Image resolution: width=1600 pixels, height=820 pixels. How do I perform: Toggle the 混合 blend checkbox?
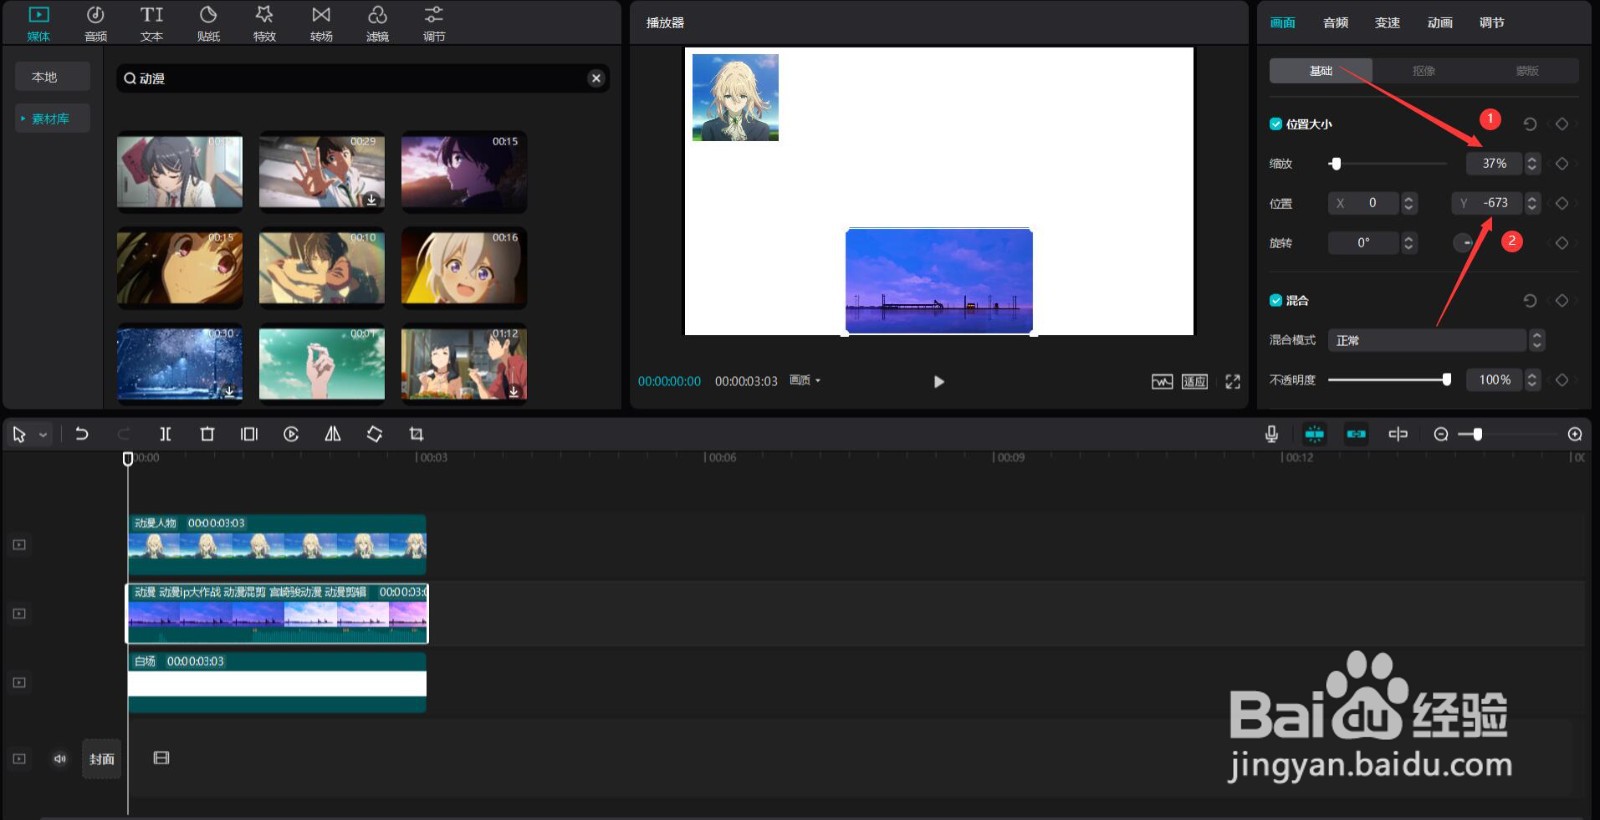[x=1276, y=300]
